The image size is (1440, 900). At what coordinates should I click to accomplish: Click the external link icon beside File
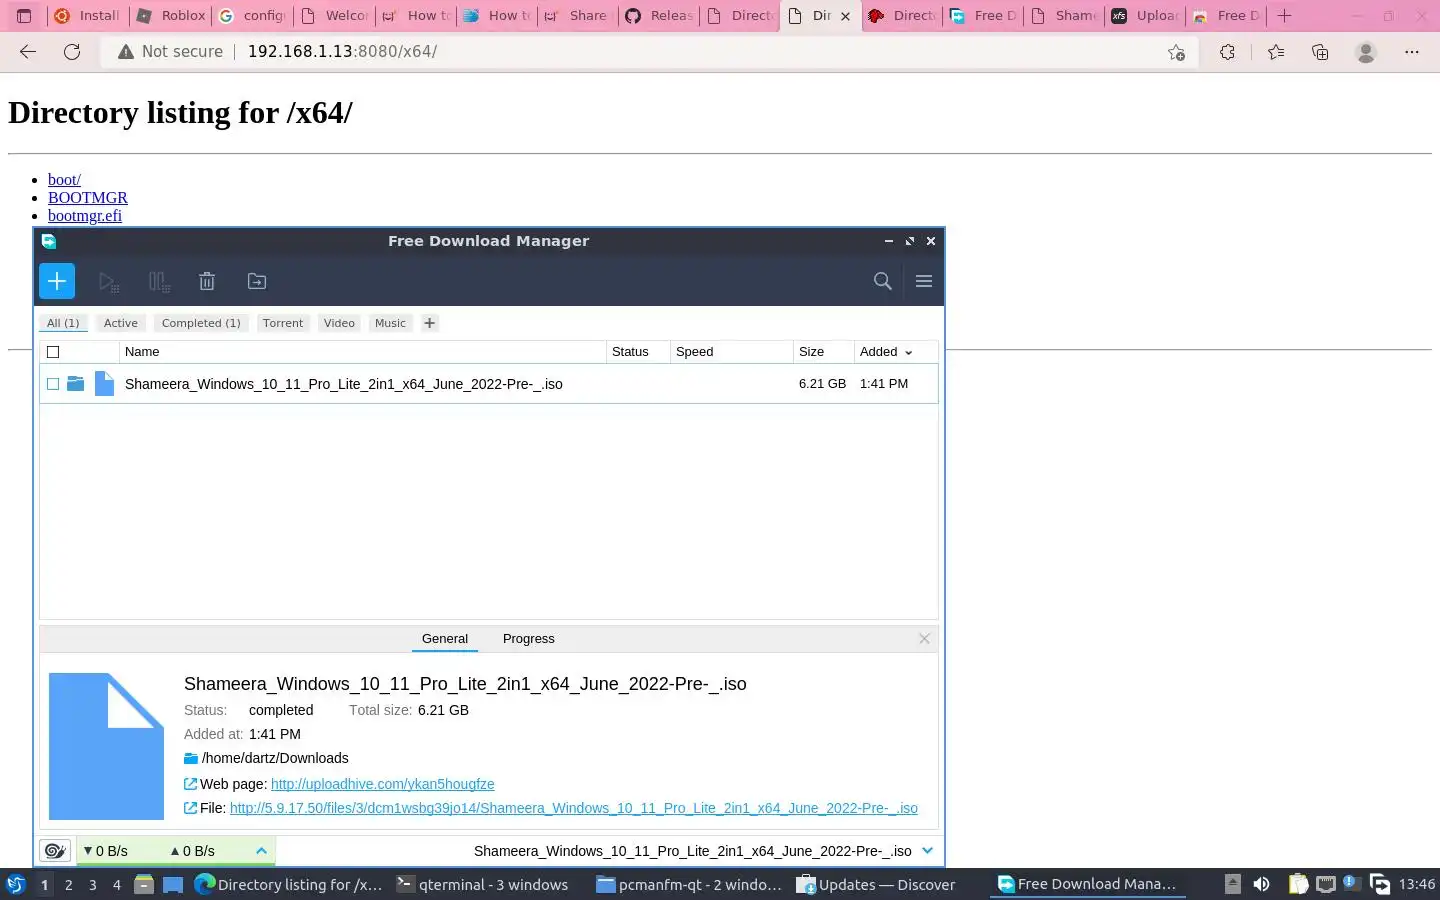tap(190, 808)
